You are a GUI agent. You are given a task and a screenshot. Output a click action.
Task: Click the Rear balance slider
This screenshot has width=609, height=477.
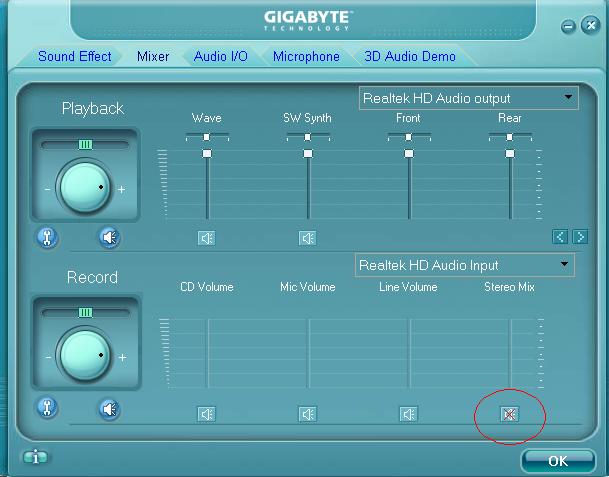pyautogui.click(x=510, y=137)
